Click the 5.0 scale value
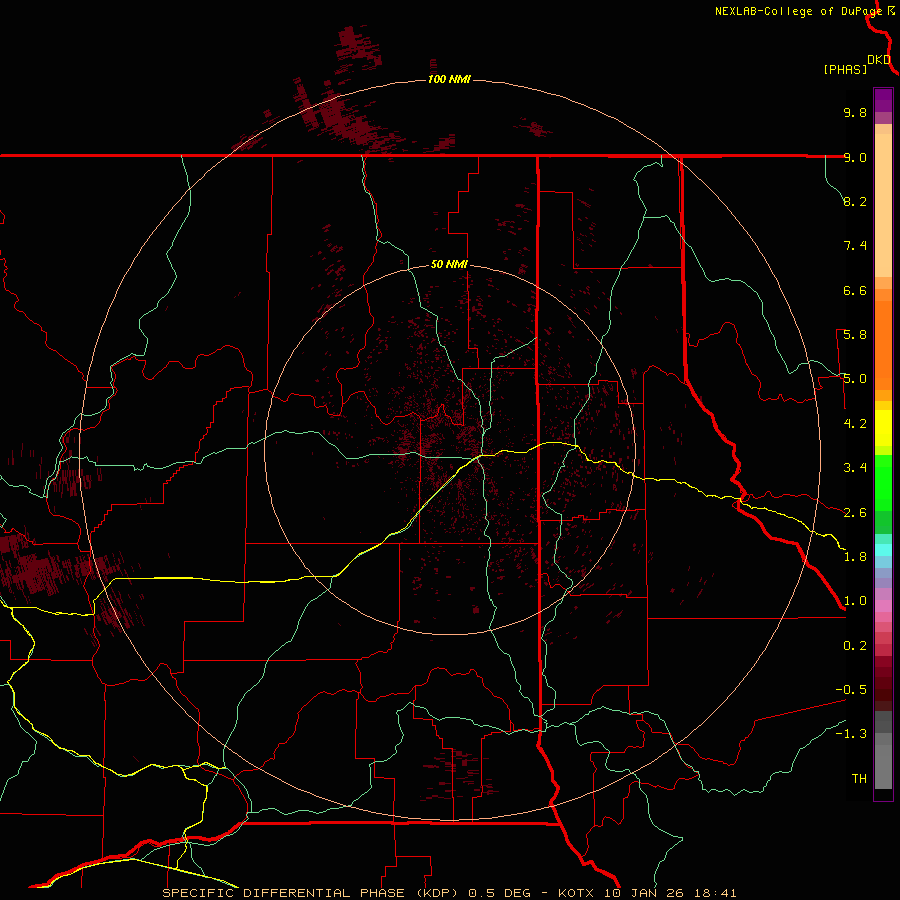This screenshot has height=900, width=900. click(x=855, y=379)
